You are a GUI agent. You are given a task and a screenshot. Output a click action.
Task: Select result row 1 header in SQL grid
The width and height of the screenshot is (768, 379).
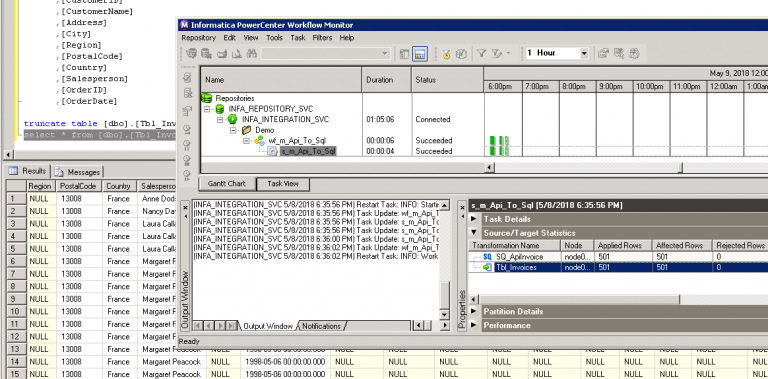16,199
